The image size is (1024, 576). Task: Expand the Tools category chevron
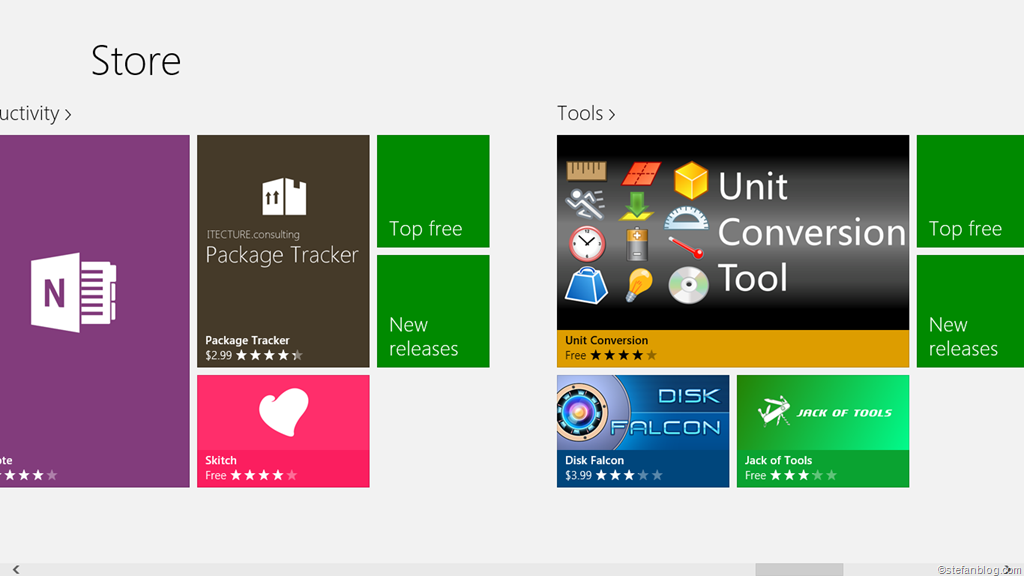pyautogui.click(x=612, y=115)
